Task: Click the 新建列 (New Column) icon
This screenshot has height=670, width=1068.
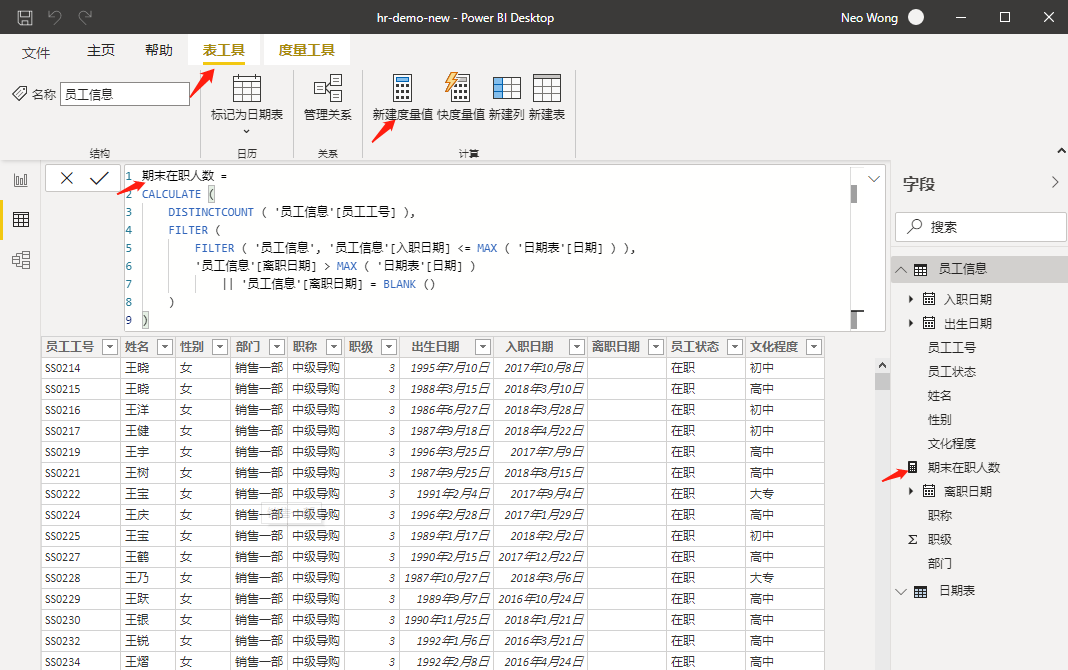Action: point(506,89)
